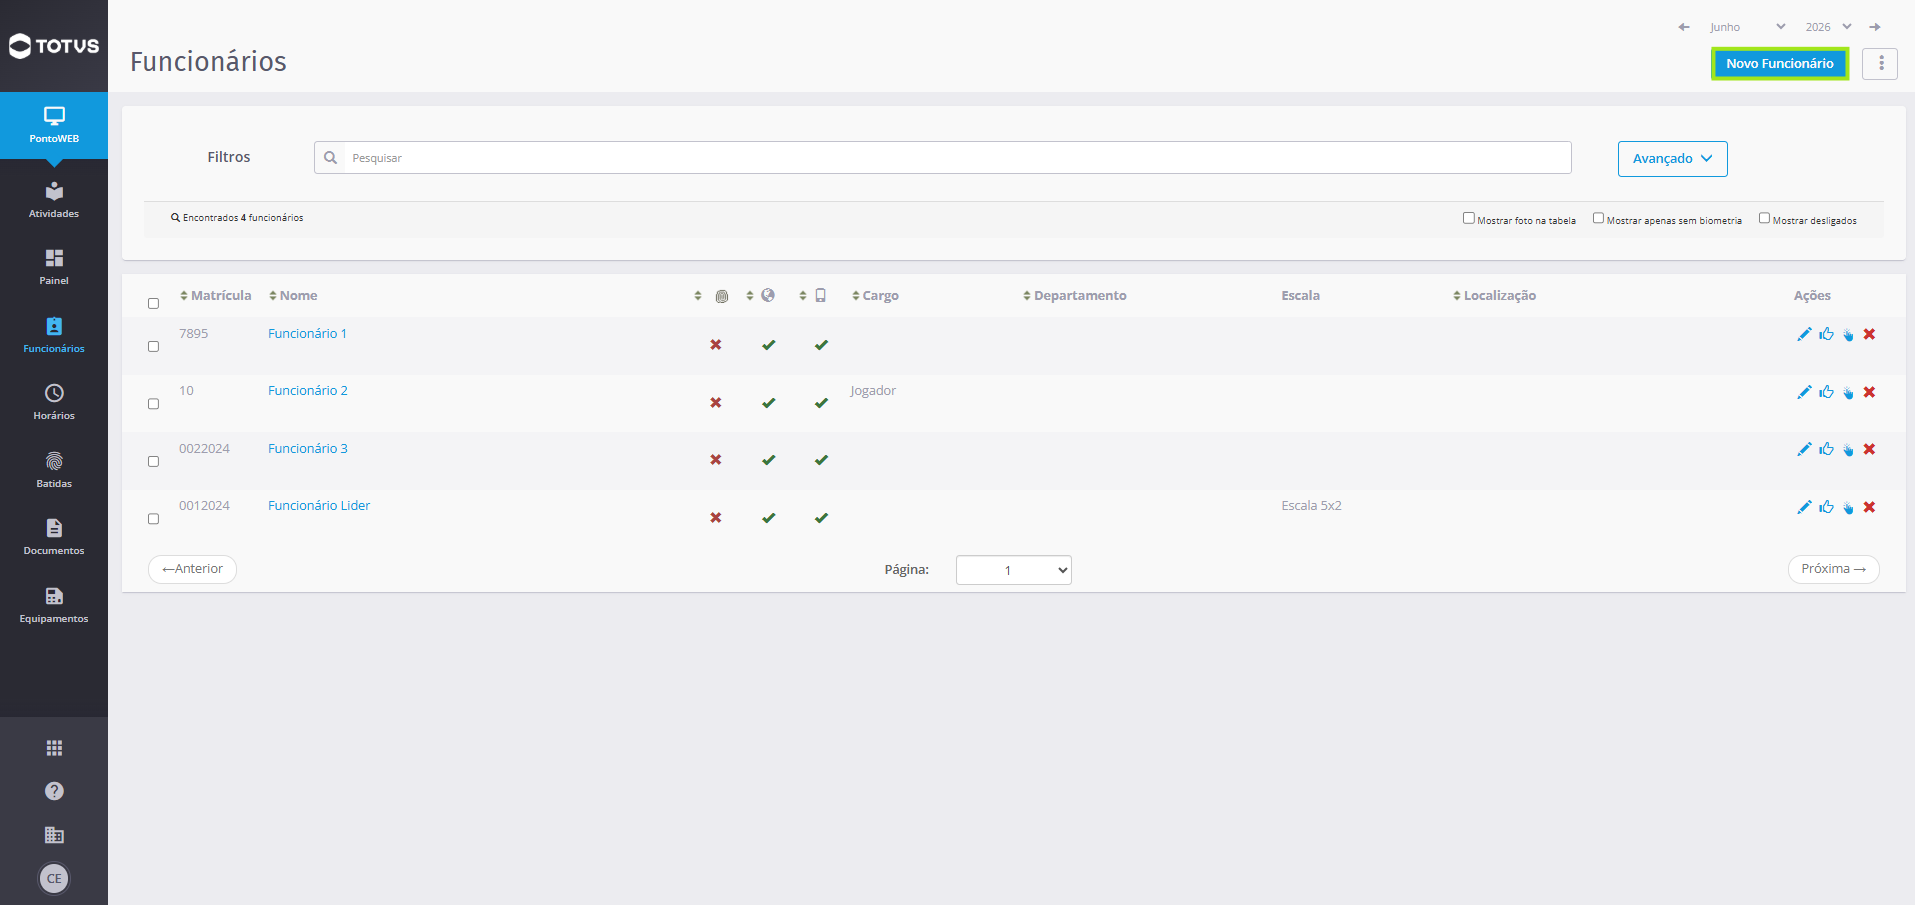Image resolution: width=1915 pixels, height=905 pixels.
Task: Toggle the select-all header checkbox
Action: click(x=153, y=303)
